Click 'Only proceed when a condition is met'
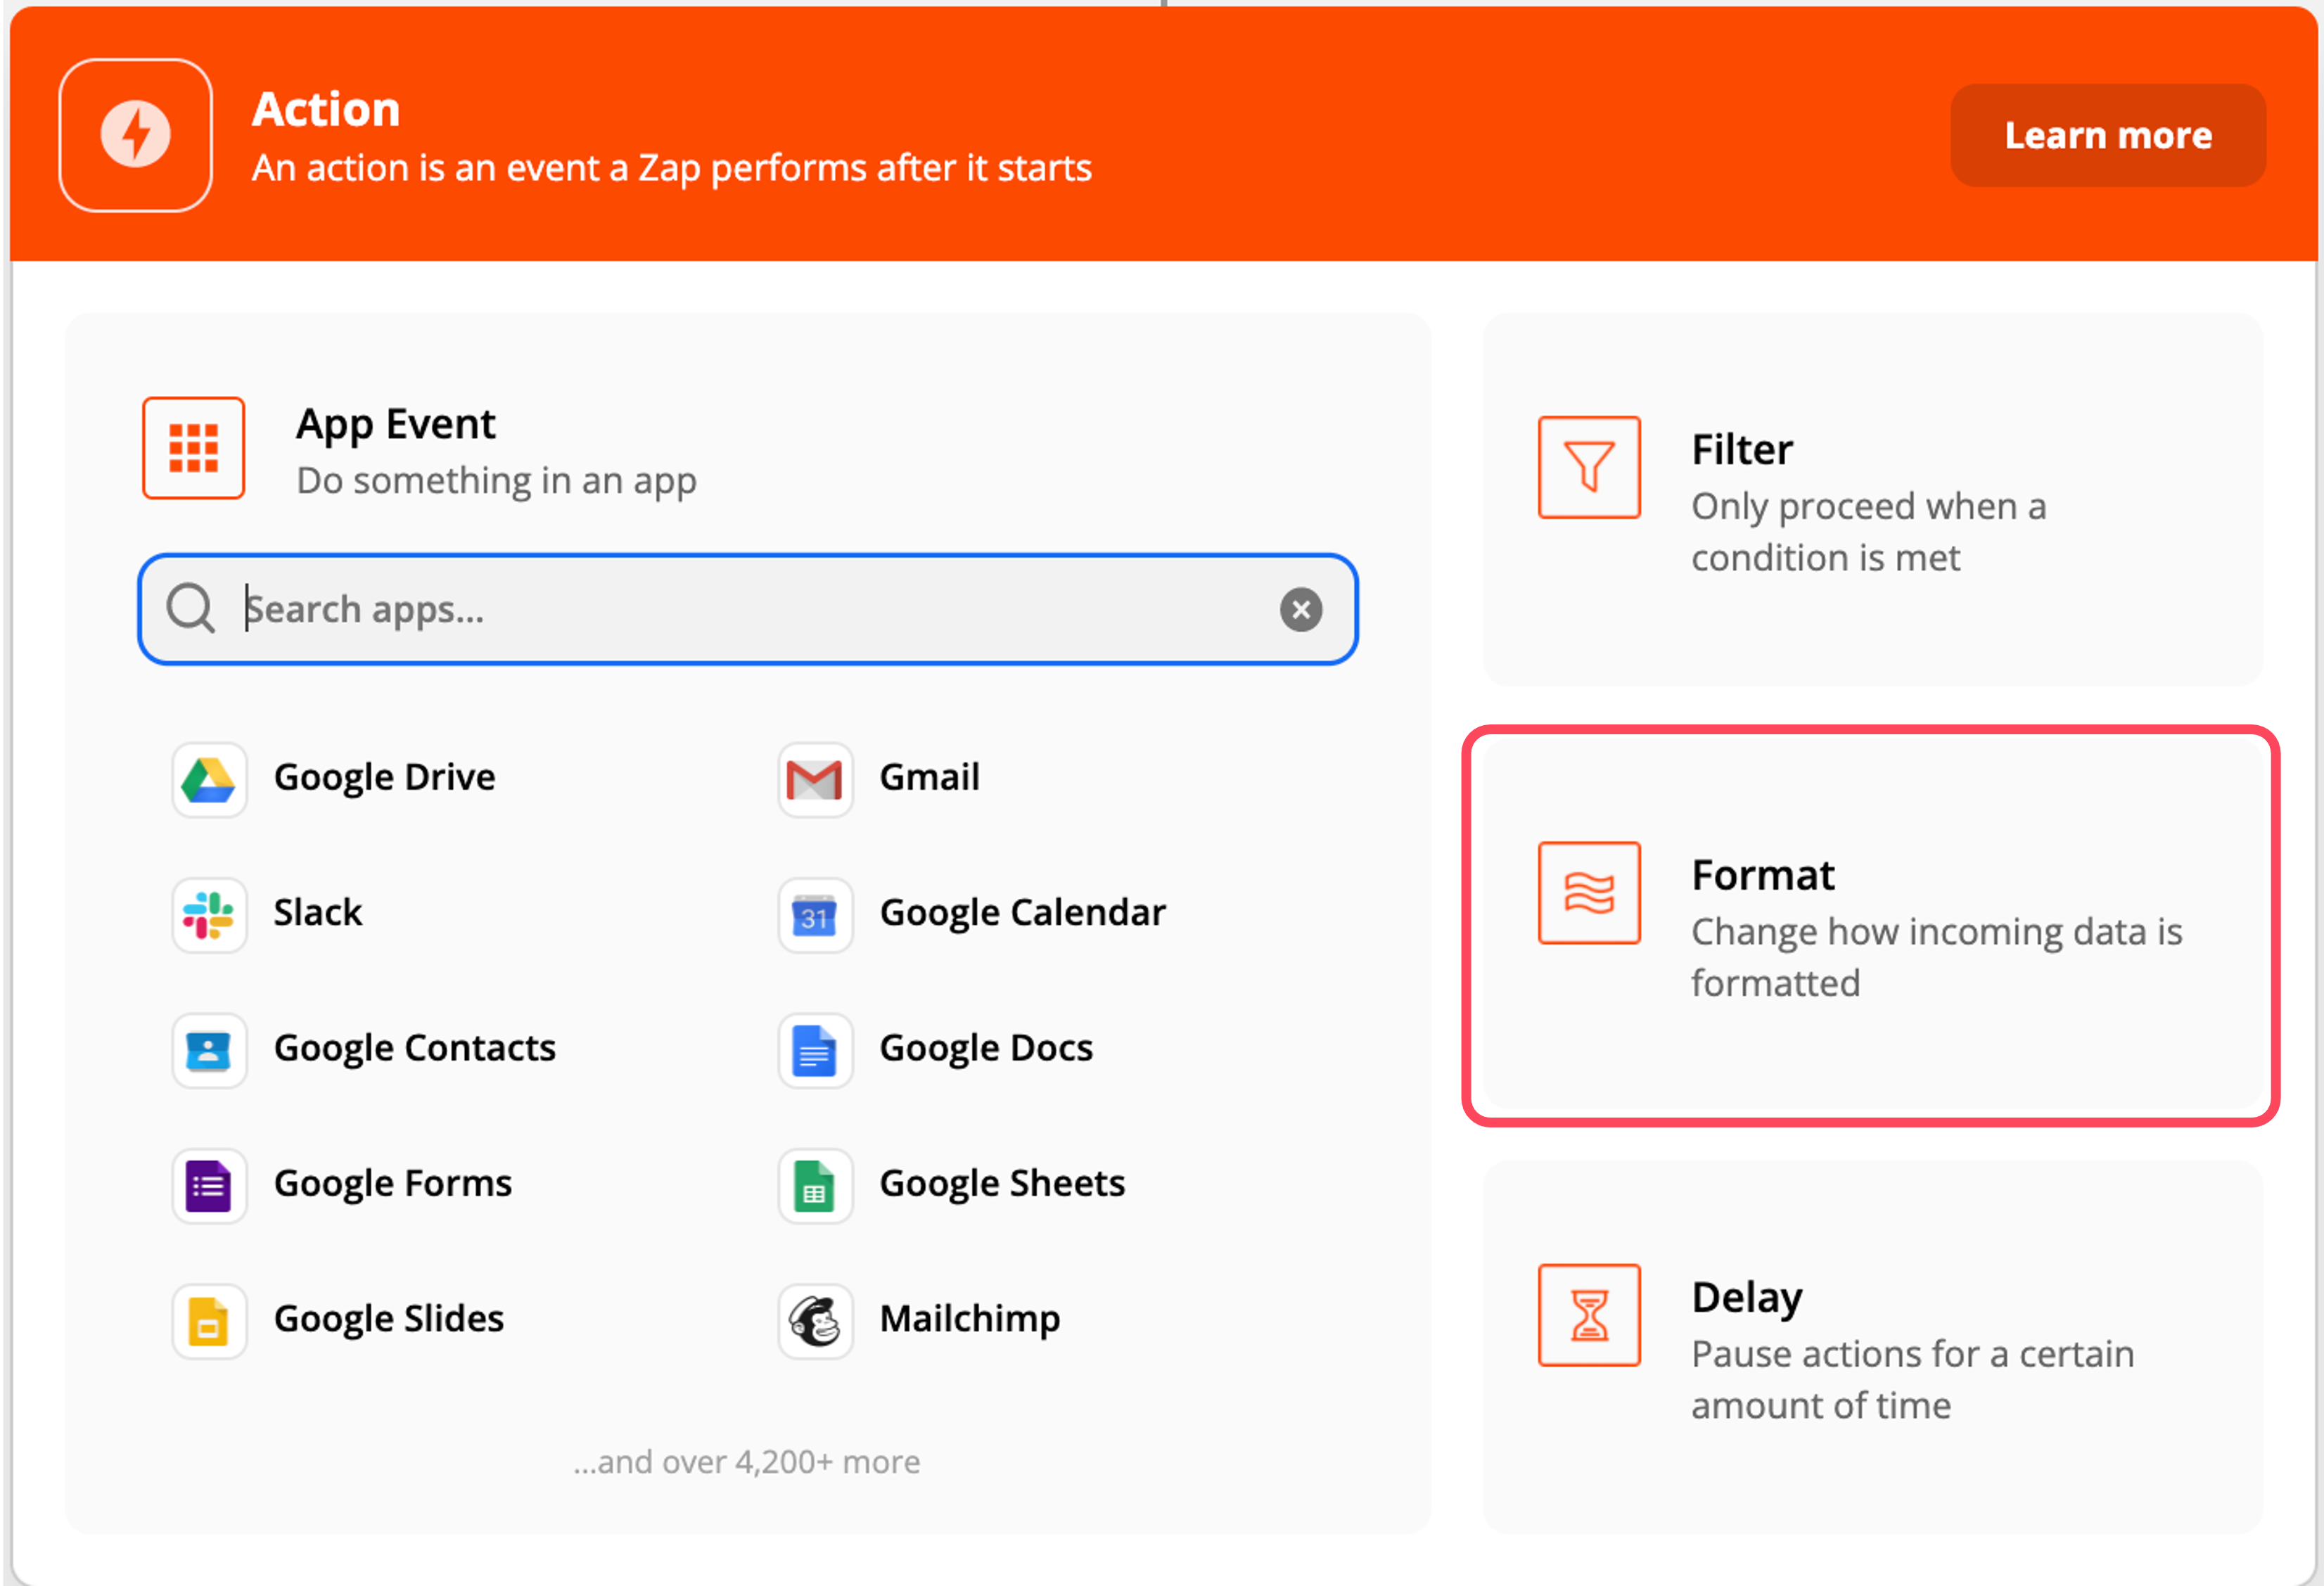This screenshot has height=1586, width=2324. click(1869, 532)
